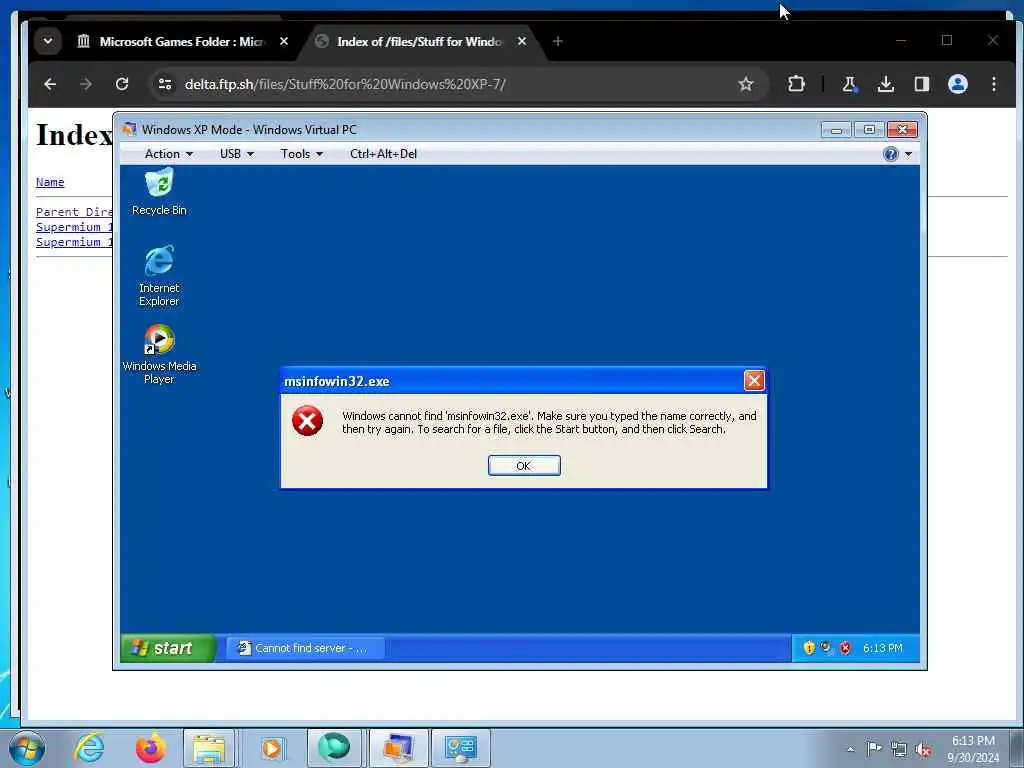This screenshot has height=768, width=1024.
Task: Open the Windows 7 Start orb
Action: click(x=27, y=749)
